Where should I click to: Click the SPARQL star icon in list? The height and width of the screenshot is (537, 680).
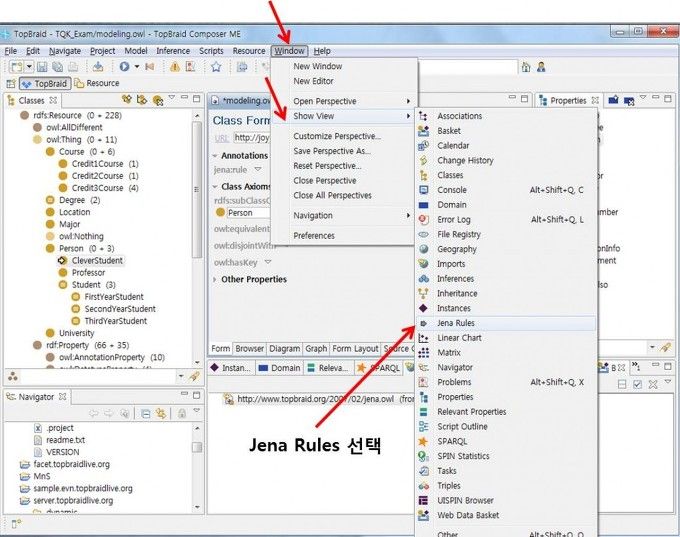point(423,442)
